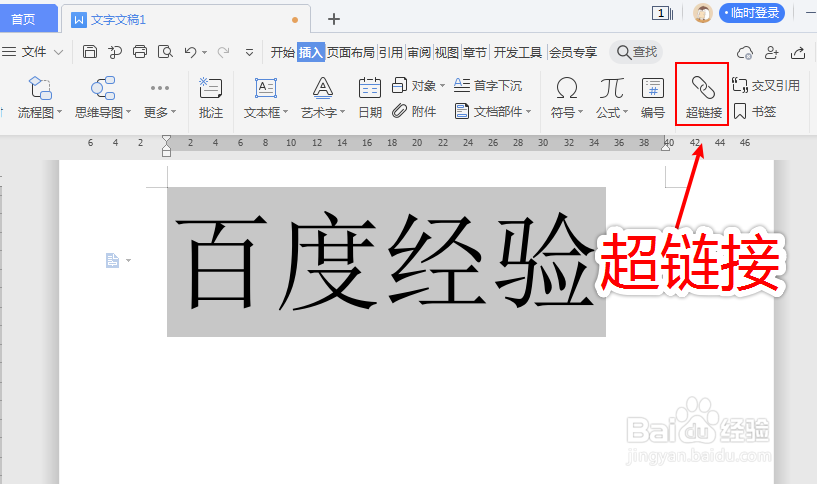Click the Hyperlink (超链接) button
Screen dimensions: 817x484
coord(703,95)
